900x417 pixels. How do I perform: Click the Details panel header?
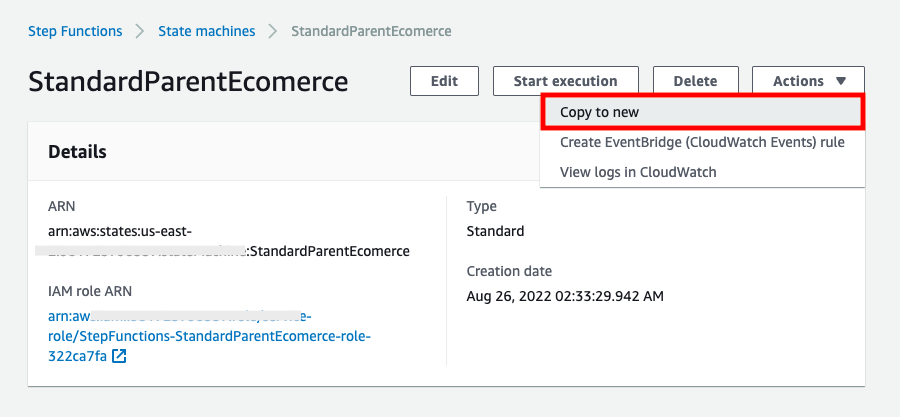pos(77,151)
